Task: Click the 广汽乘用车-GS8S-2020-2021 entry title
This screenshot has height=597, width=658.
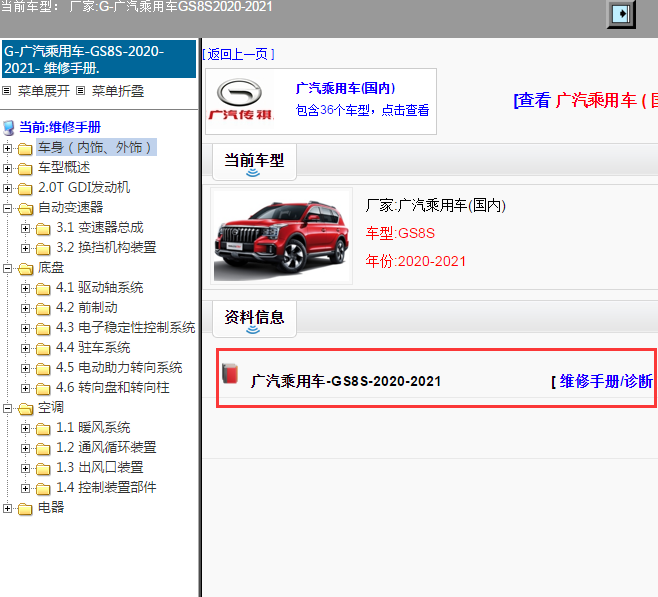Action: (x=346, y=381)
